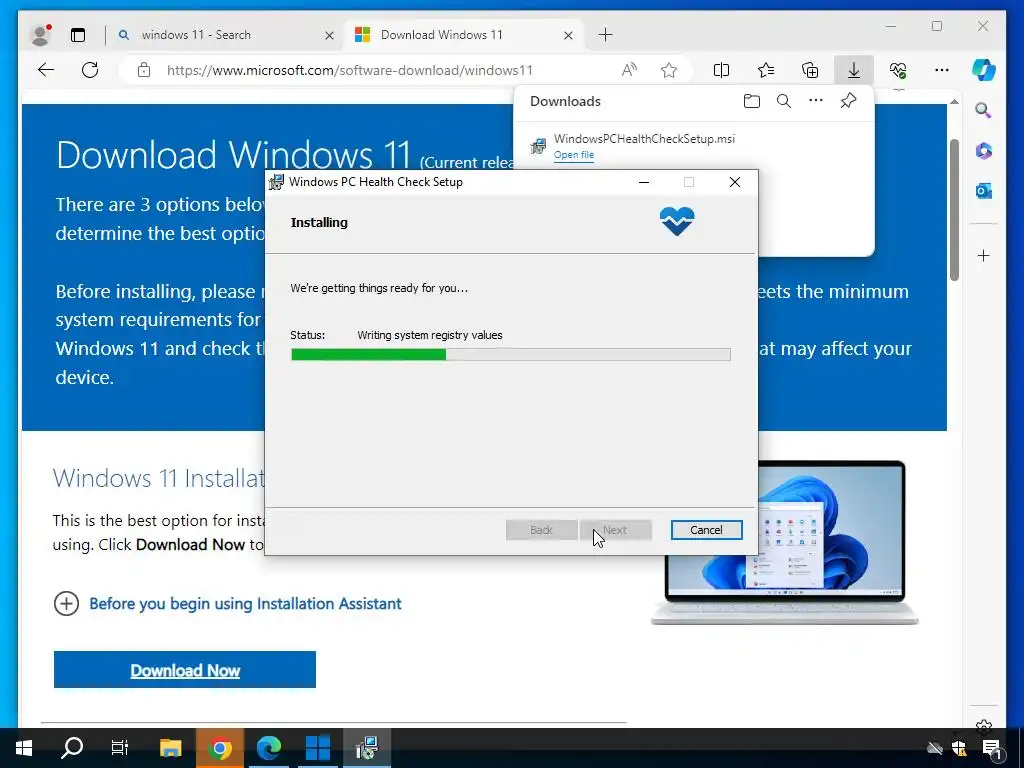Focus the address bar URL field
The height and width of the screenshot is (768, 1024).
tap(349, 70)
